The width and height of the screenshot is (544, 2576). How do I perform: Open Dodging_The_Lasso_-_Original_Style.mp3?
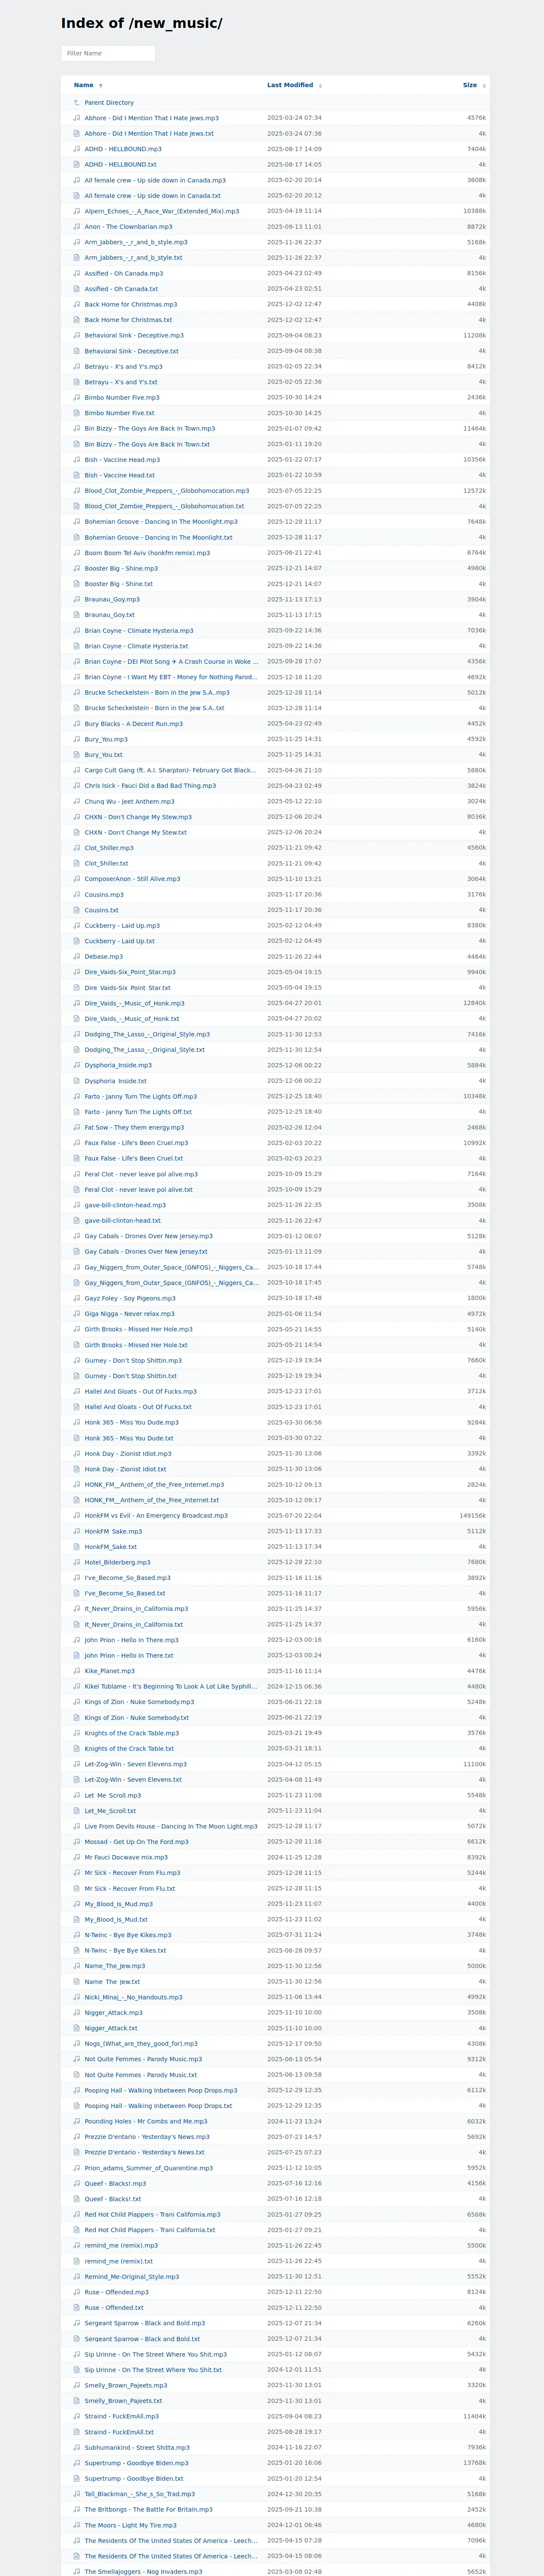coord(147,1034)
